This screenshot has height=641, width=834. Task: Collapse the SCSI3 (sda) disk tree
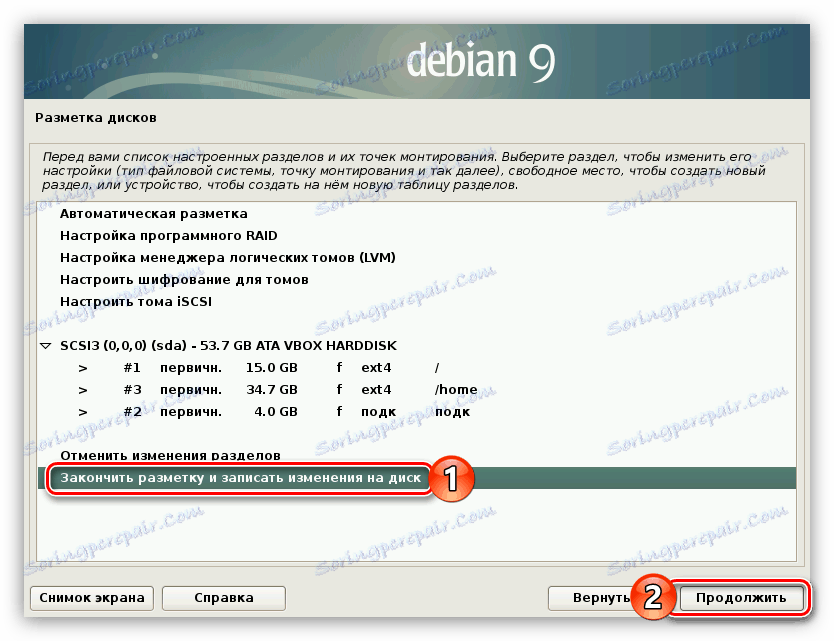46,346
